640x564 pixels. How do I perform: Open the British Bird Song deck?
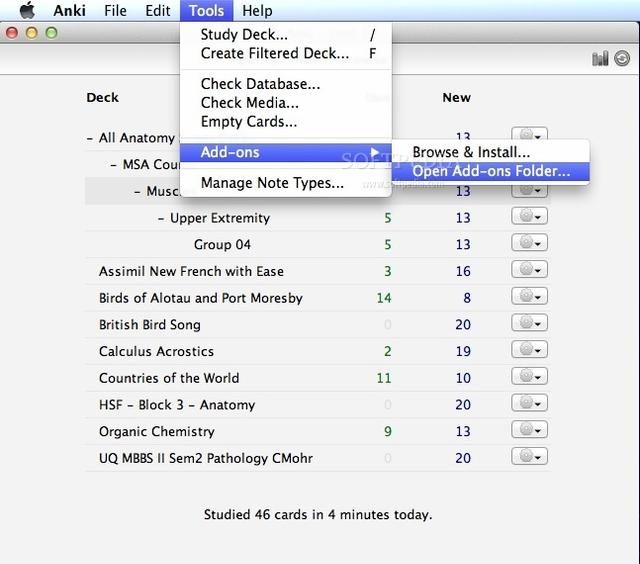click(x=150, y=324)
